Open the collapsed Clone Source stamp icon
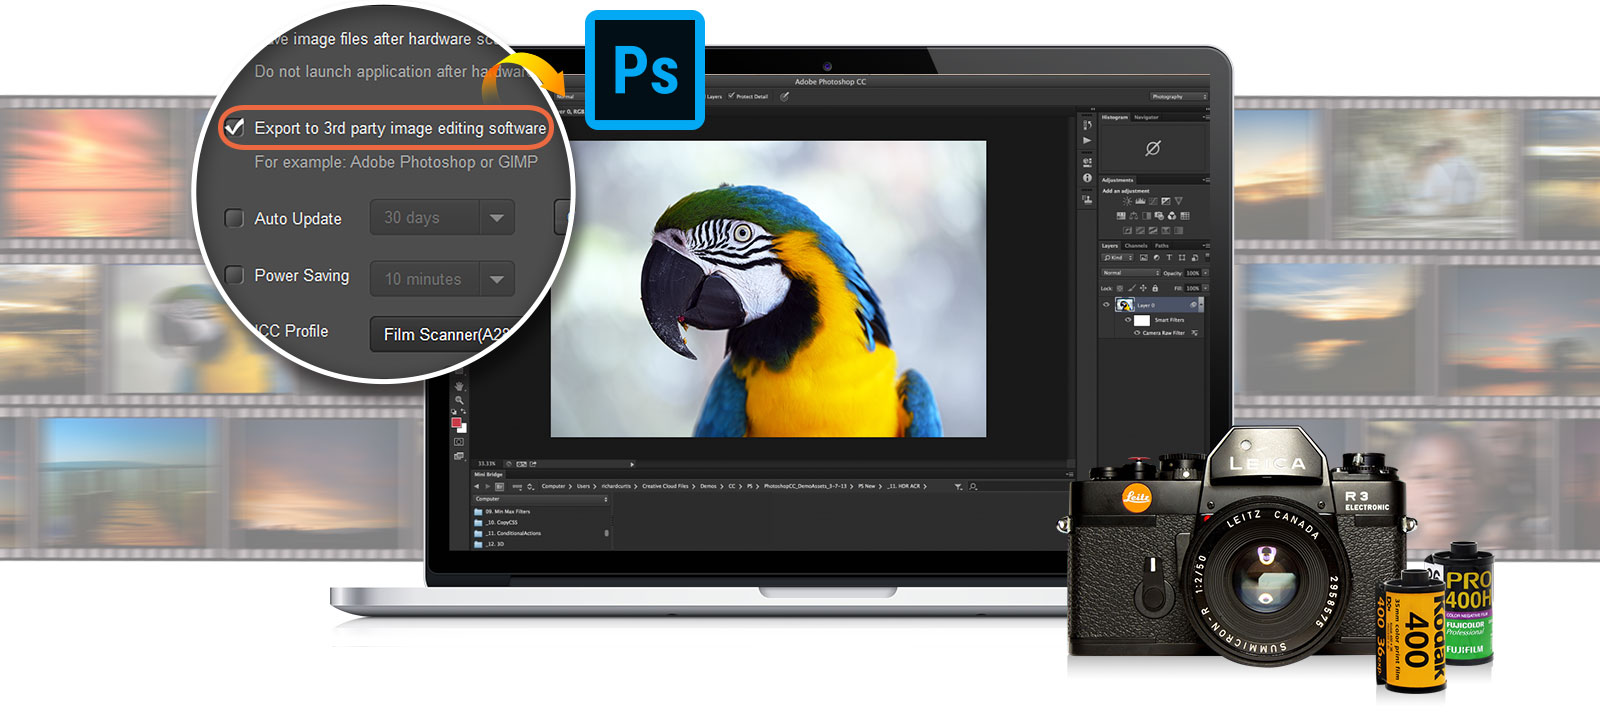Image resolution: width=1600 pixels, height=722 pixels. point(1087,199)
